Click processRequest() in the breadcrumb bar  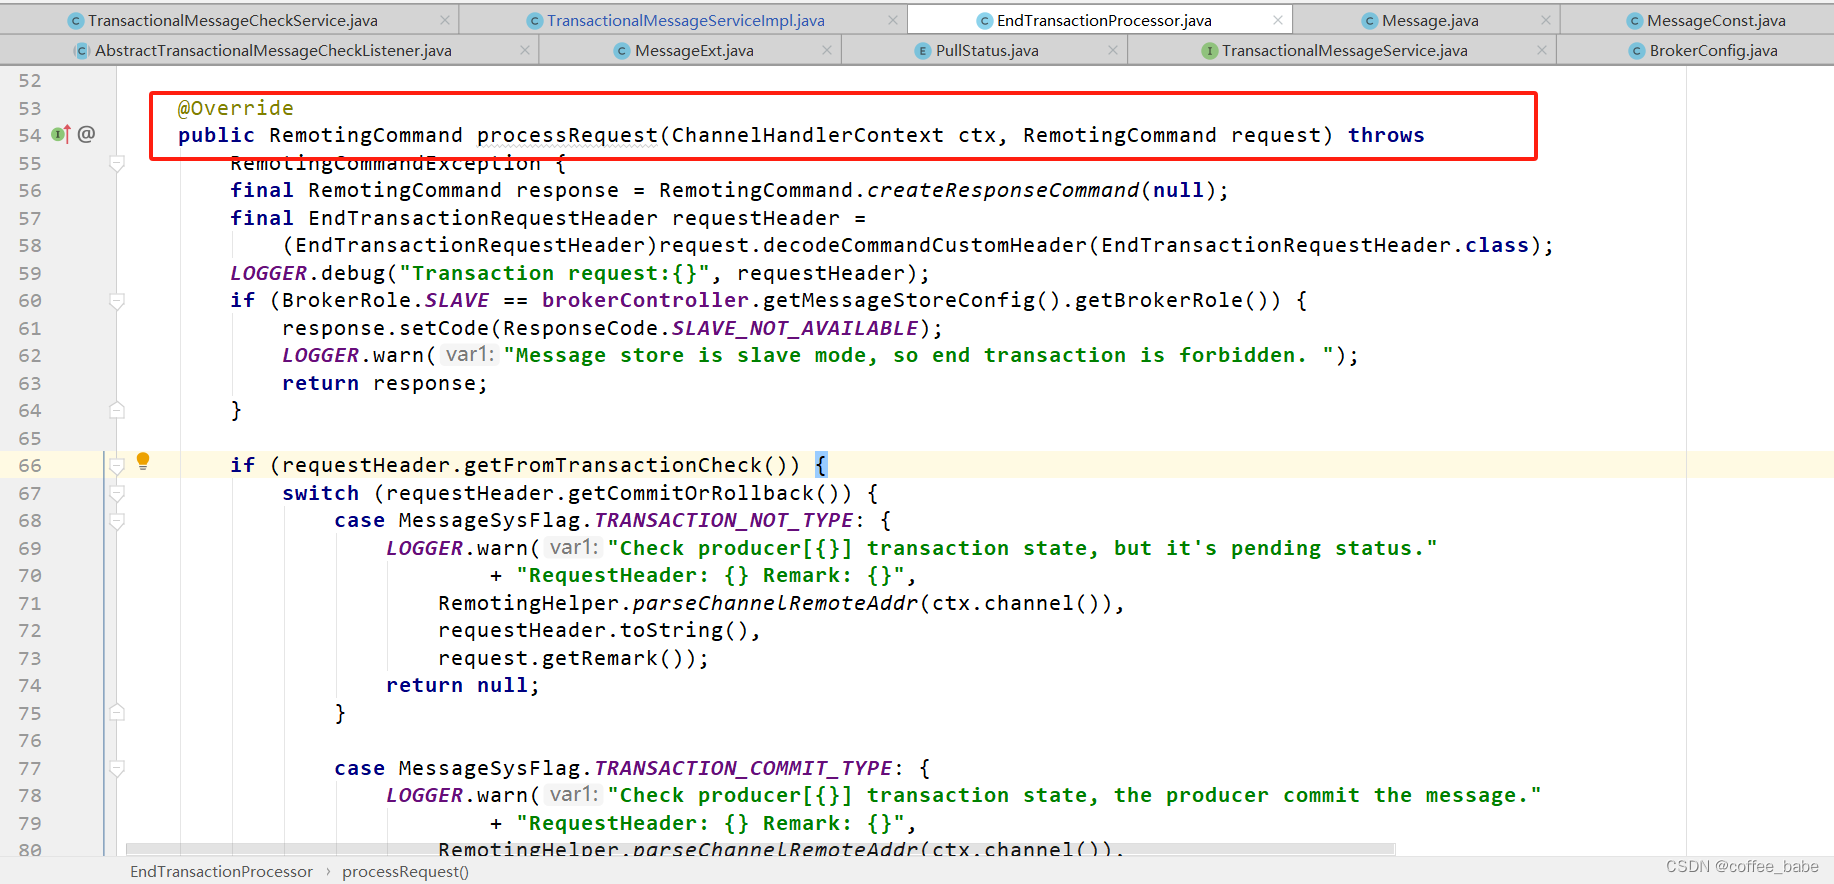[405, 871]
